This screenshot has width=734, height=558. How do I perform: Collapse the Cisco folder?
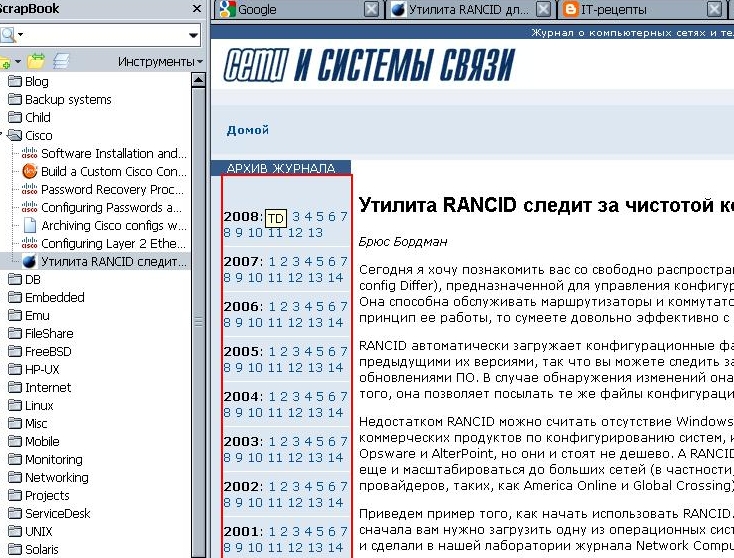point(1,135)
